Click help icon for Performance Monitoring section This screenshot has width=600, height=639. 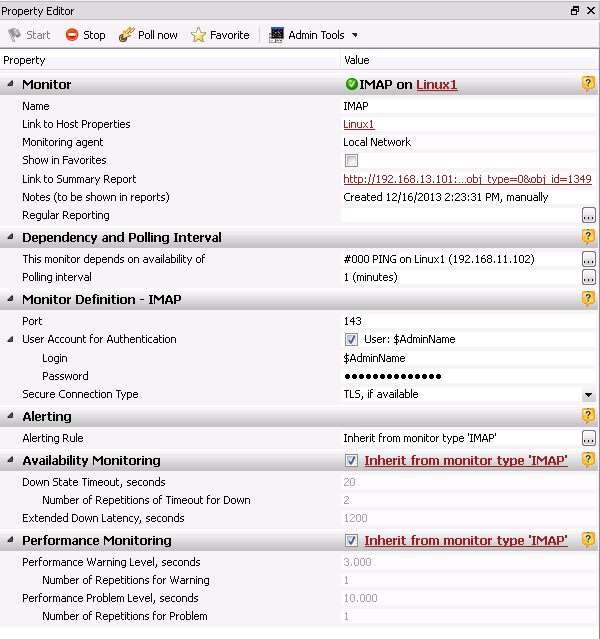coord(588,540)
